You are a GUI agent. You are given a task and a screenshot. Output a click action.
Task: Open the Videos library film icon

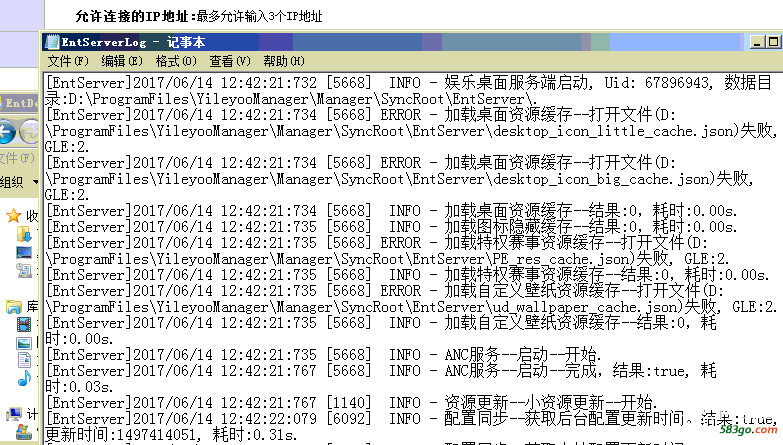click(24, 325)
